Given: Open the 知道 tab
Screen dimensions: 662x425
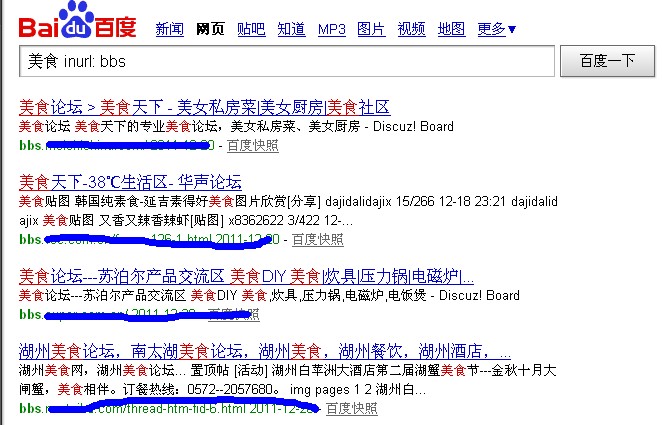Looking at the screenshot, I should (291, 29).
